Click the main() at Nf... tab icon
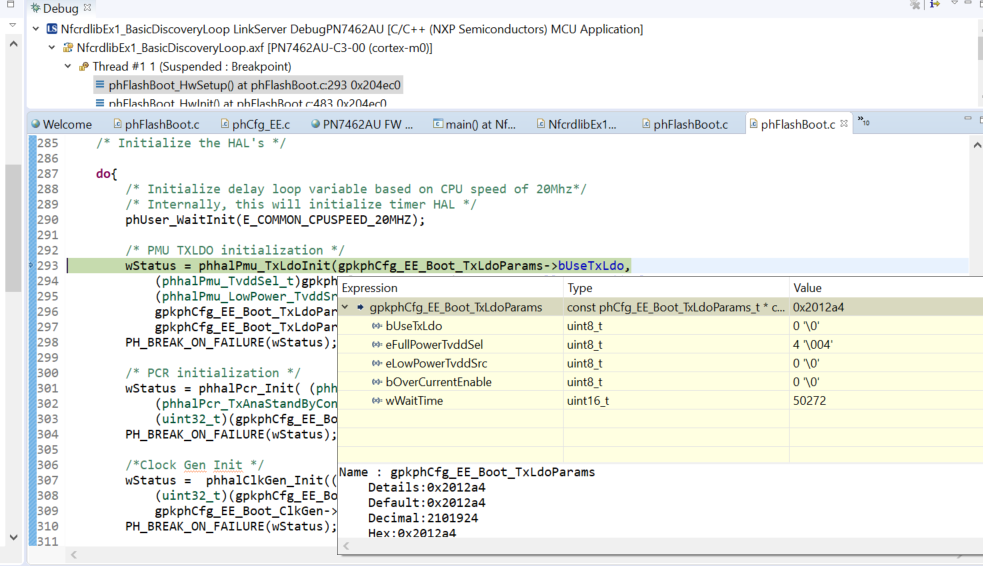This screenshot has width=983, height=566. [438, 124]
